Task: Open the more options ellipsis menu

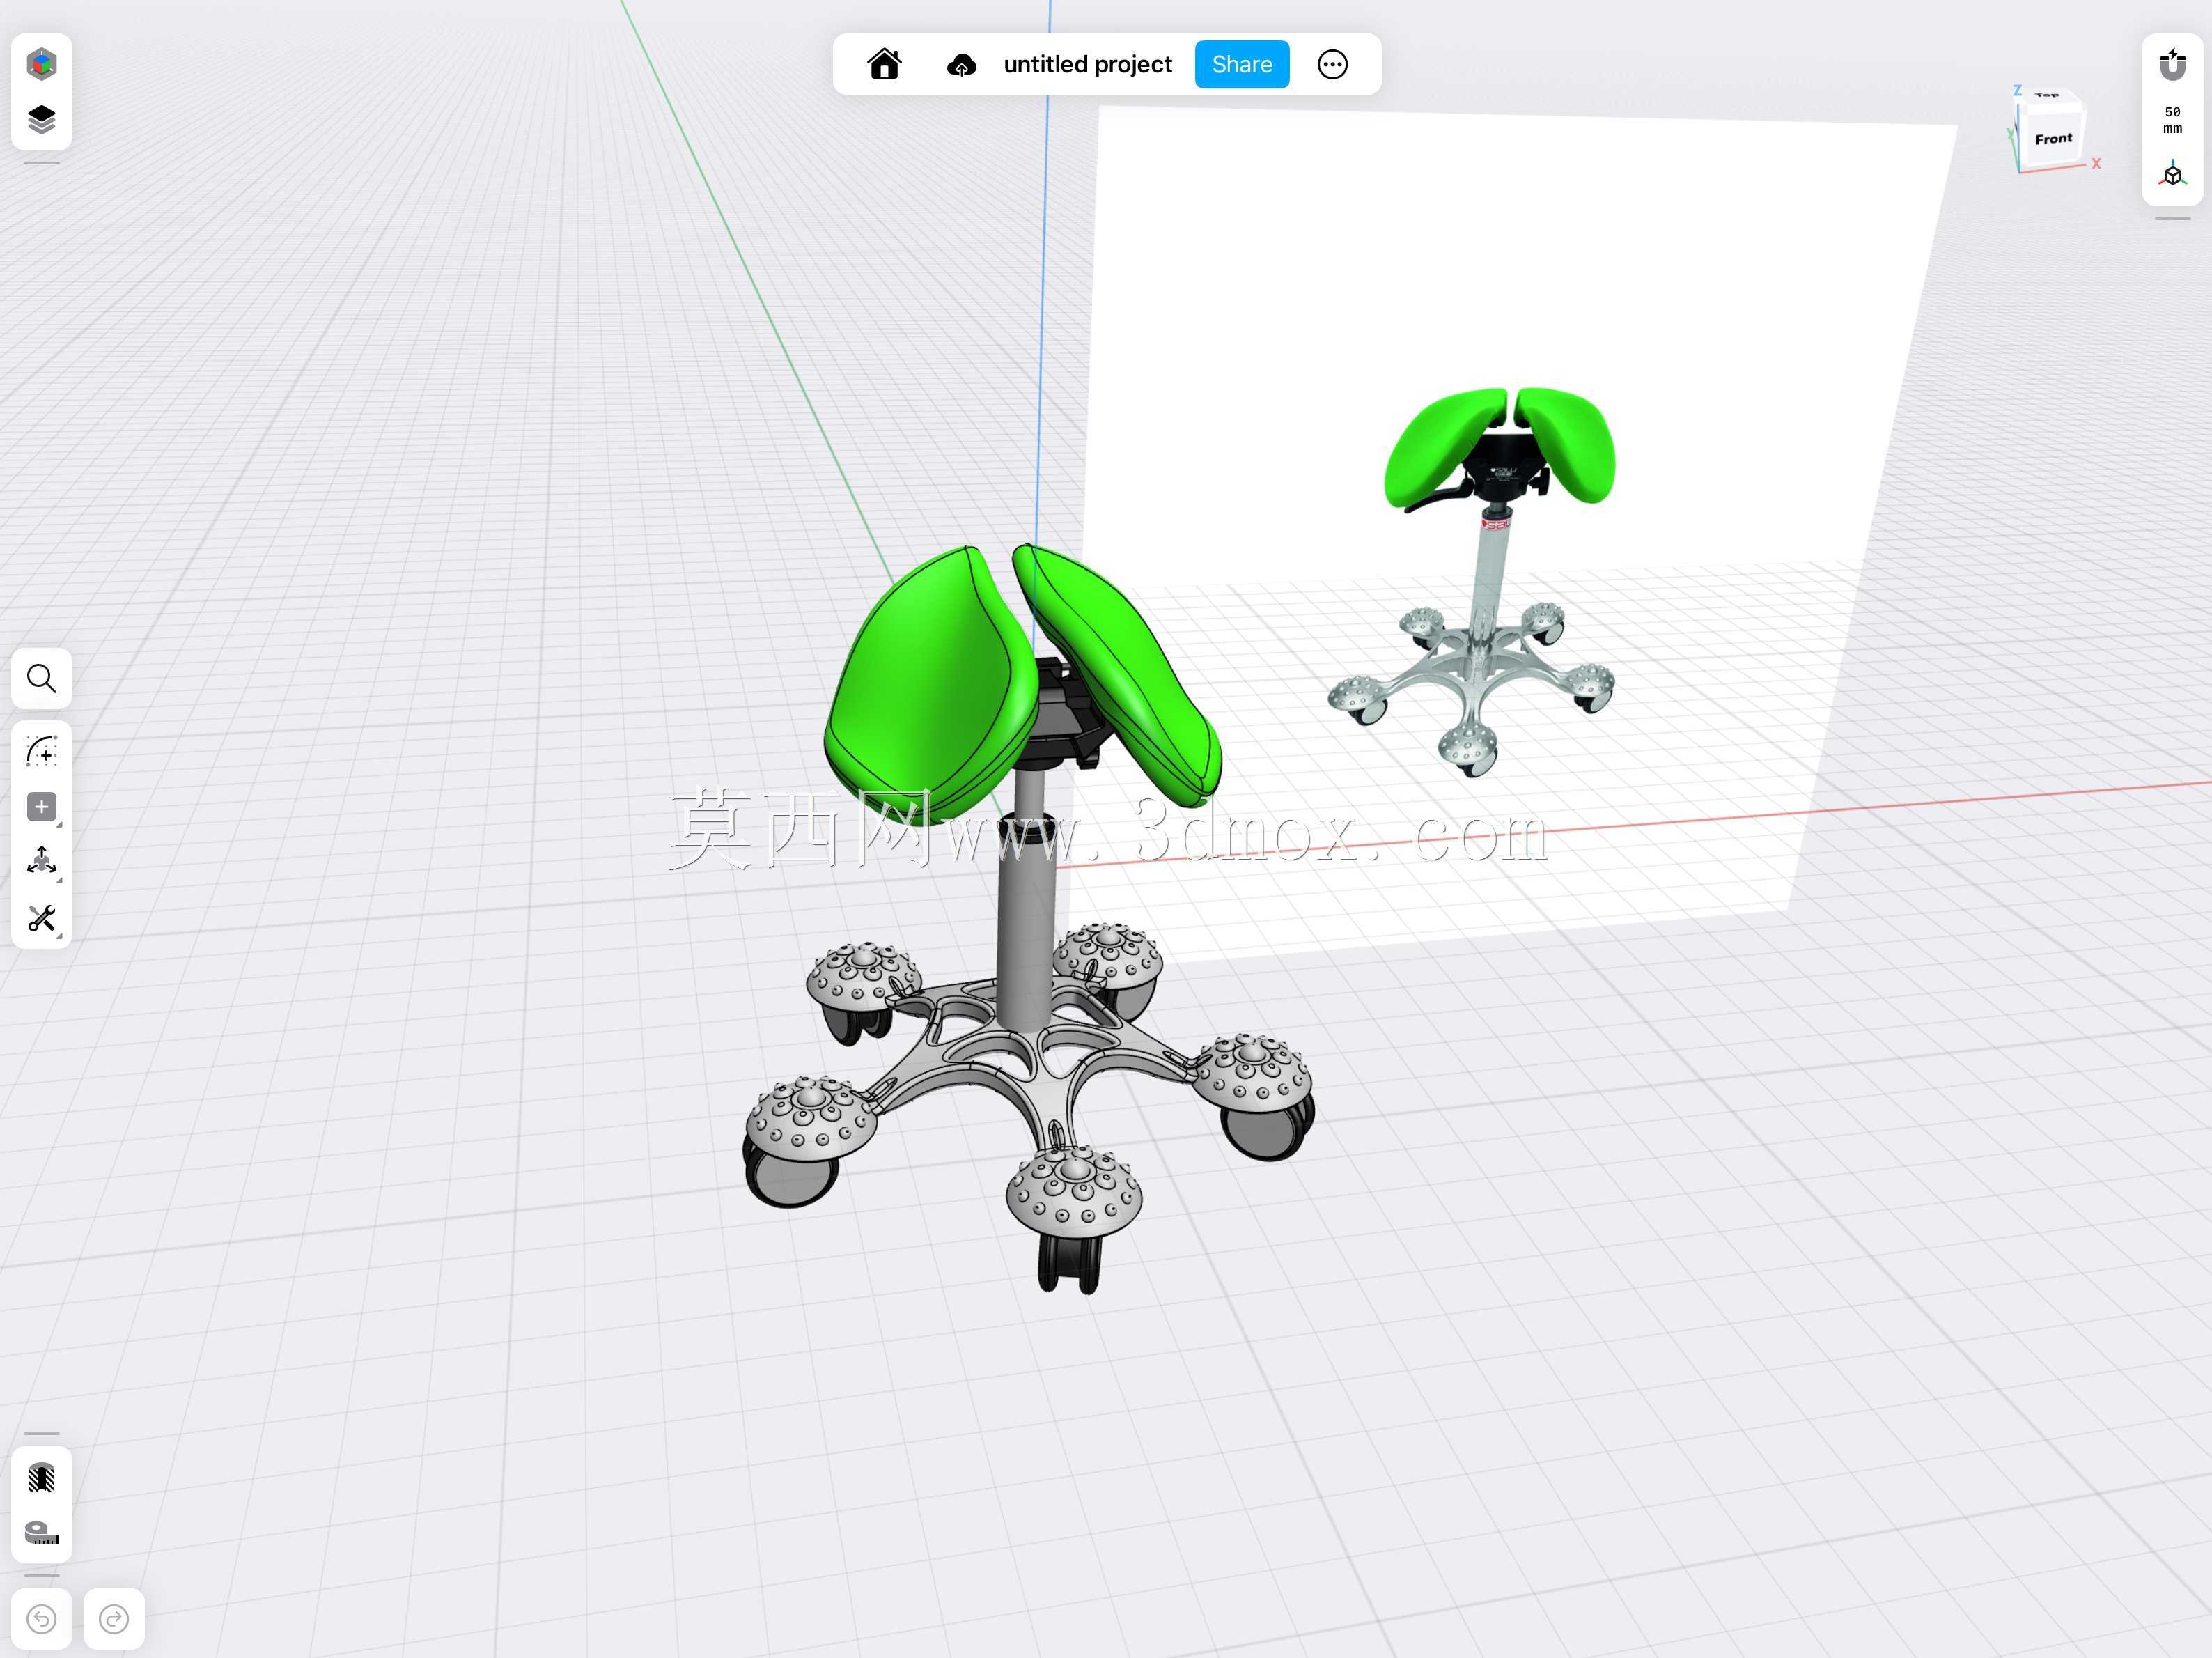Action: coord(1332,64)
